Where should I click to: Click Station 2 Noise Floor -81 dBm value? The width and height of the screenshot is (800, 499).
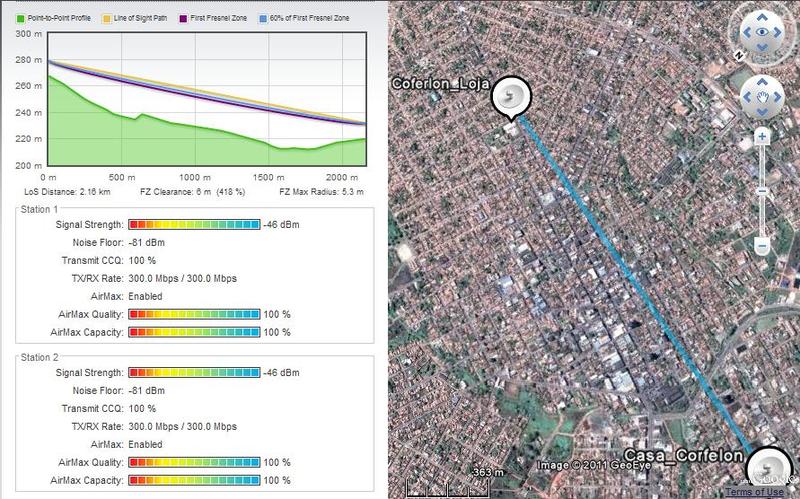pyautogui.click(x=146, y=390)
